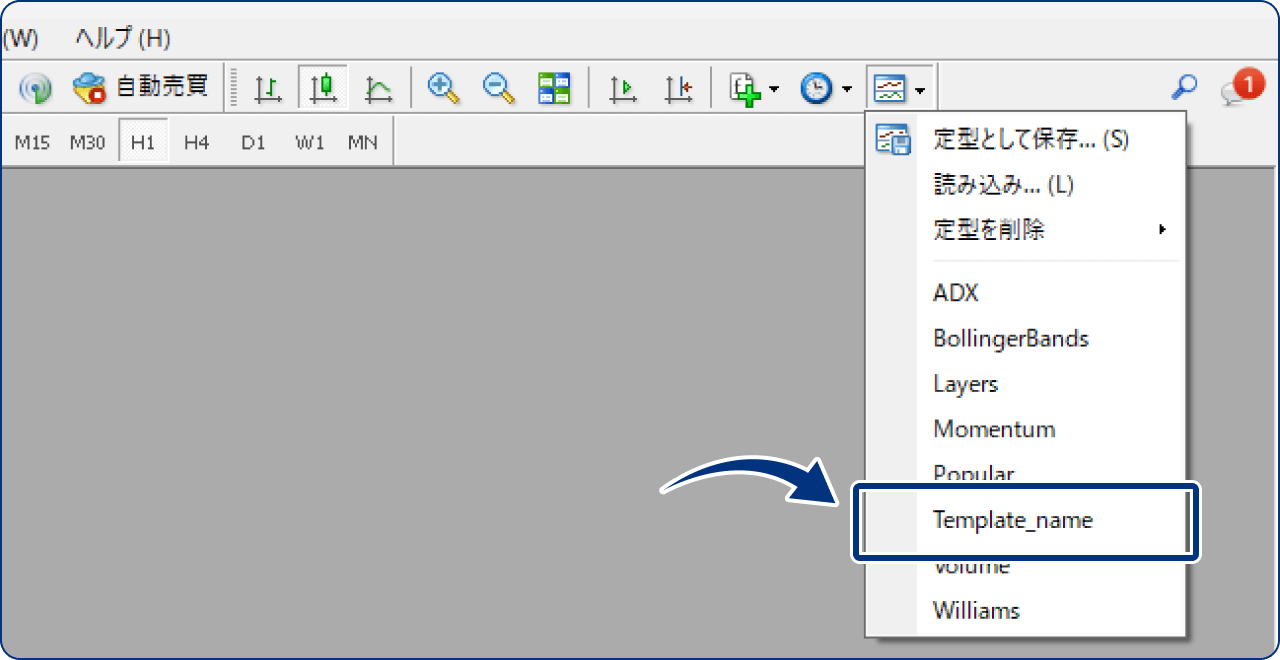
Task: Switch to line chart icon
Action: coord(378,89)
